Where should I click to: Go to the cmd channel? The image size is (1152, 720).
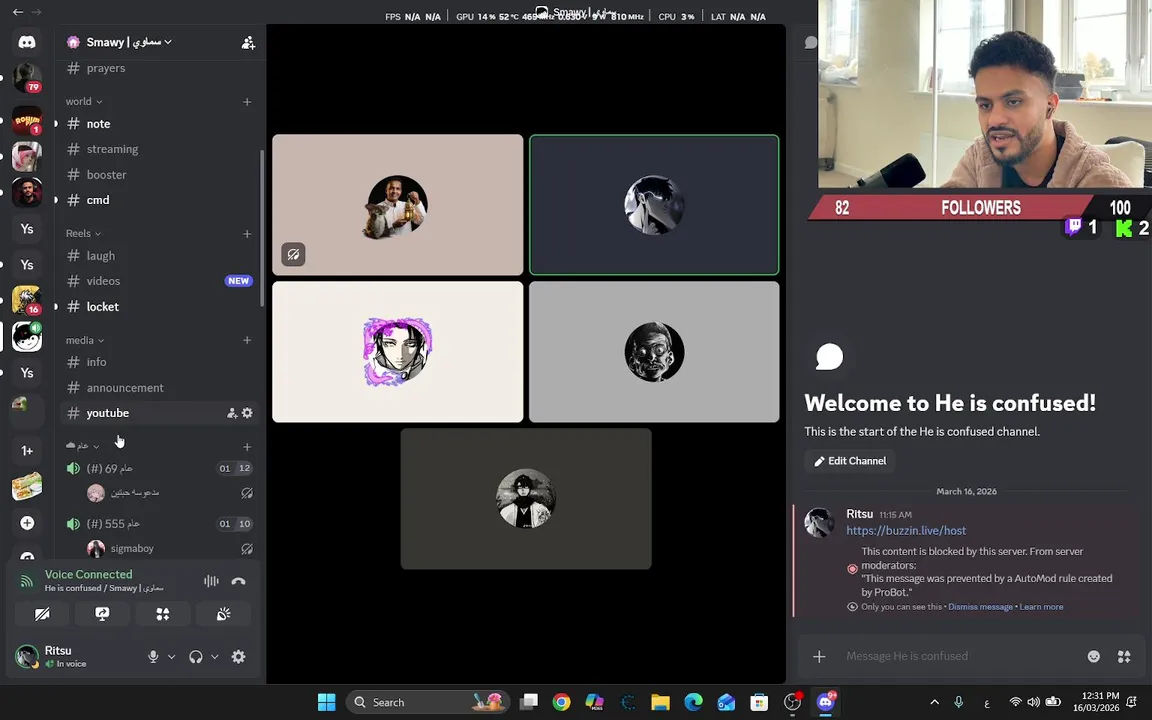[159, 200]
